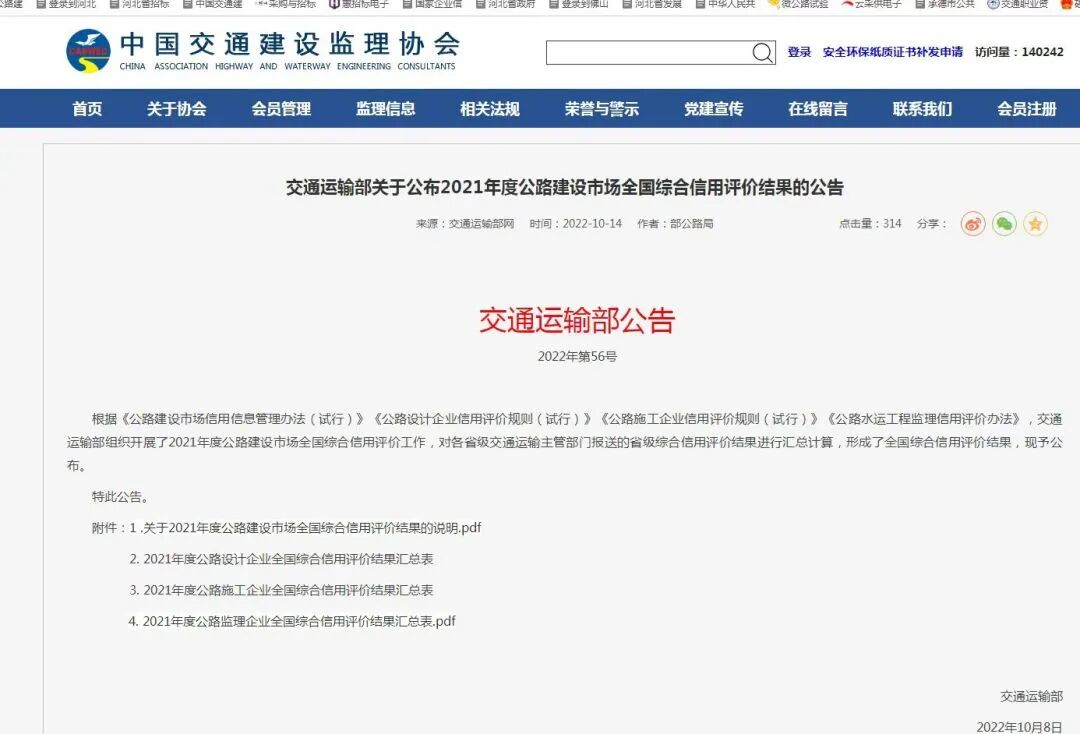Viewport: 1080px width, 734px height.
Task: Click the 登录 link
Action: coord(797,51)
